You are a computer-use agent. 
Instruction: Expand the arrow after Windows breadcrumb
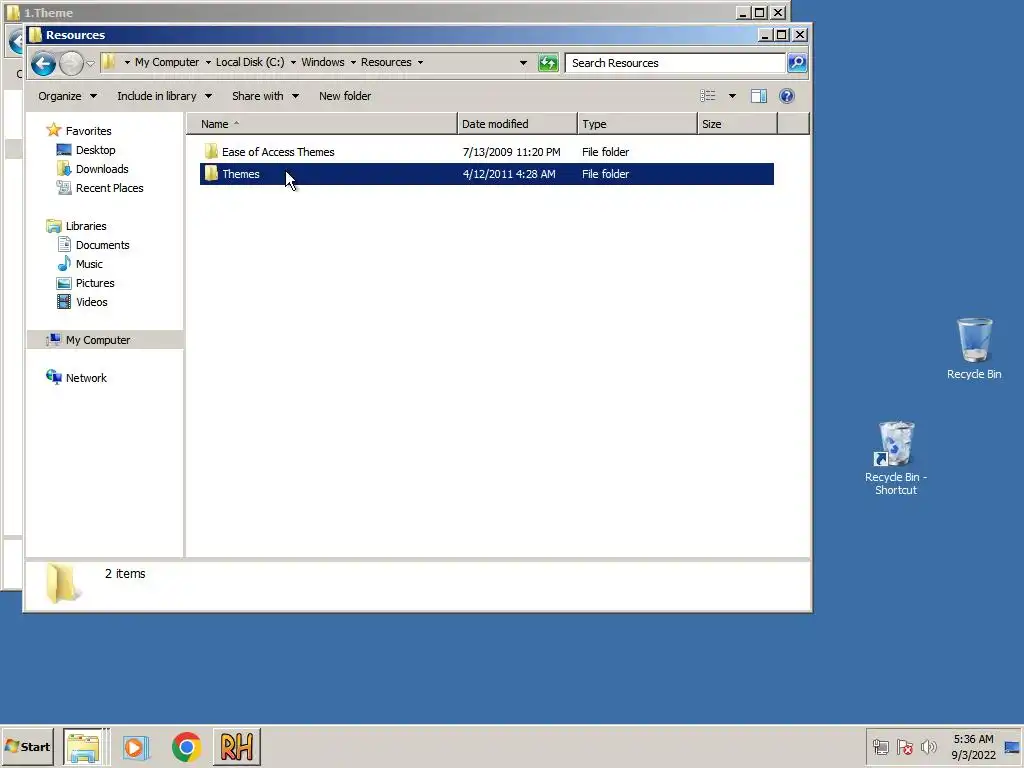click(353, 63)
